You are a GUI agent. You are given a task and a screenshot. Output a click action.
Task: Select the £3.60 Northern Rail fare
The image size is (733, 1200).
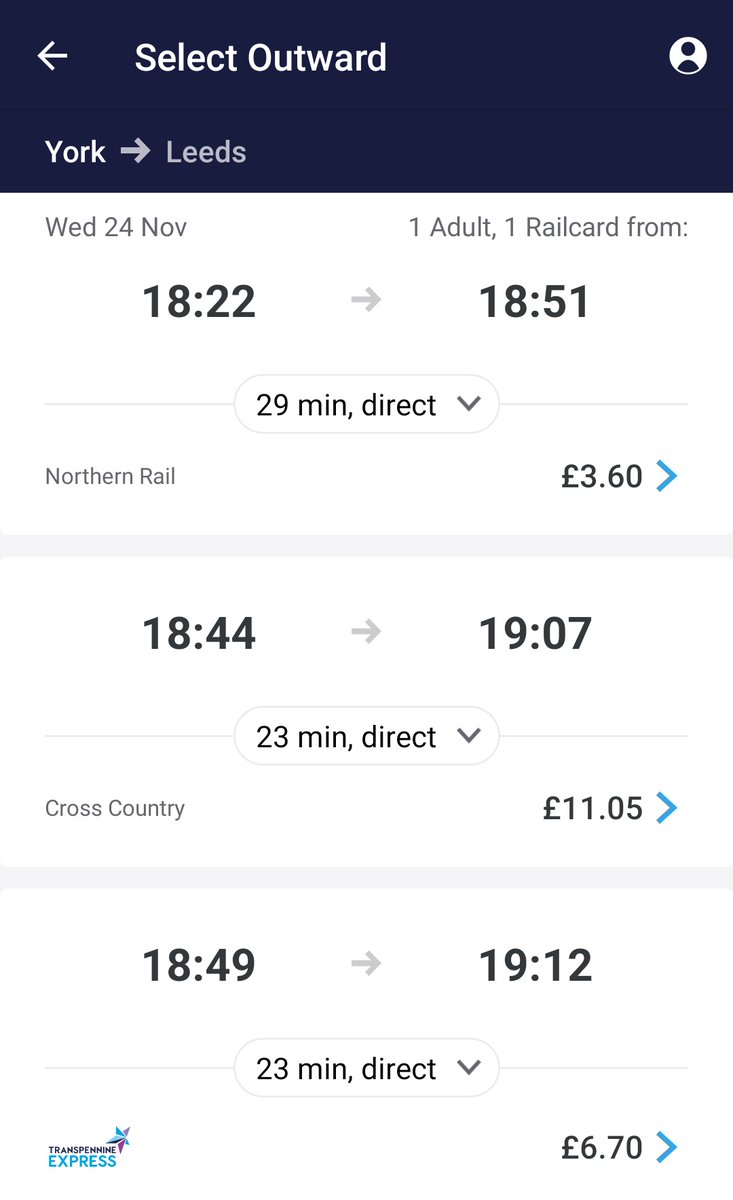tap(602, 476)
